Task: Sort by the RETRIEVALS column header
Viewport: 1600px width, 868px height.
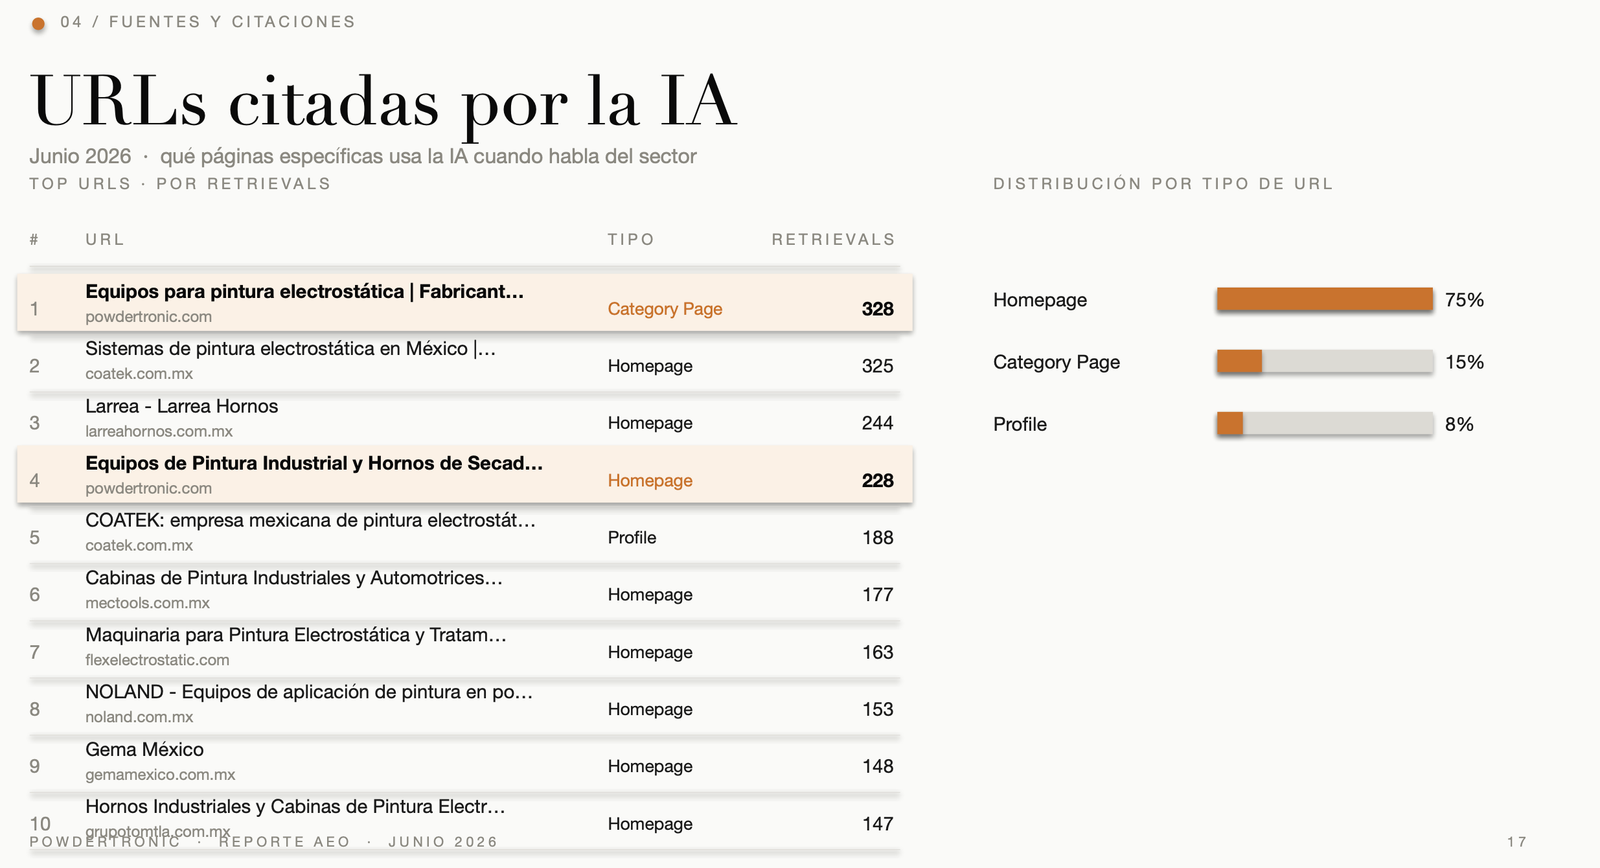Action: (833, 240)
